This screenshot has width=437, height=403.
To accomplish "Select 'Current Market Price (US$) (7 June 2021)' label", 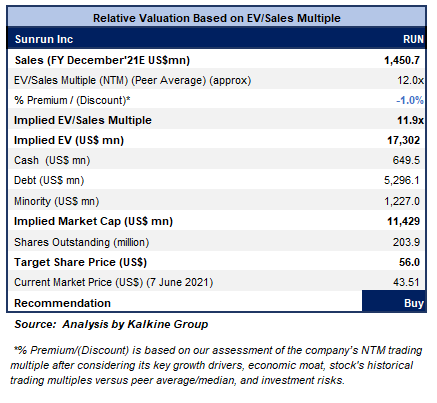I will point(113,282).
